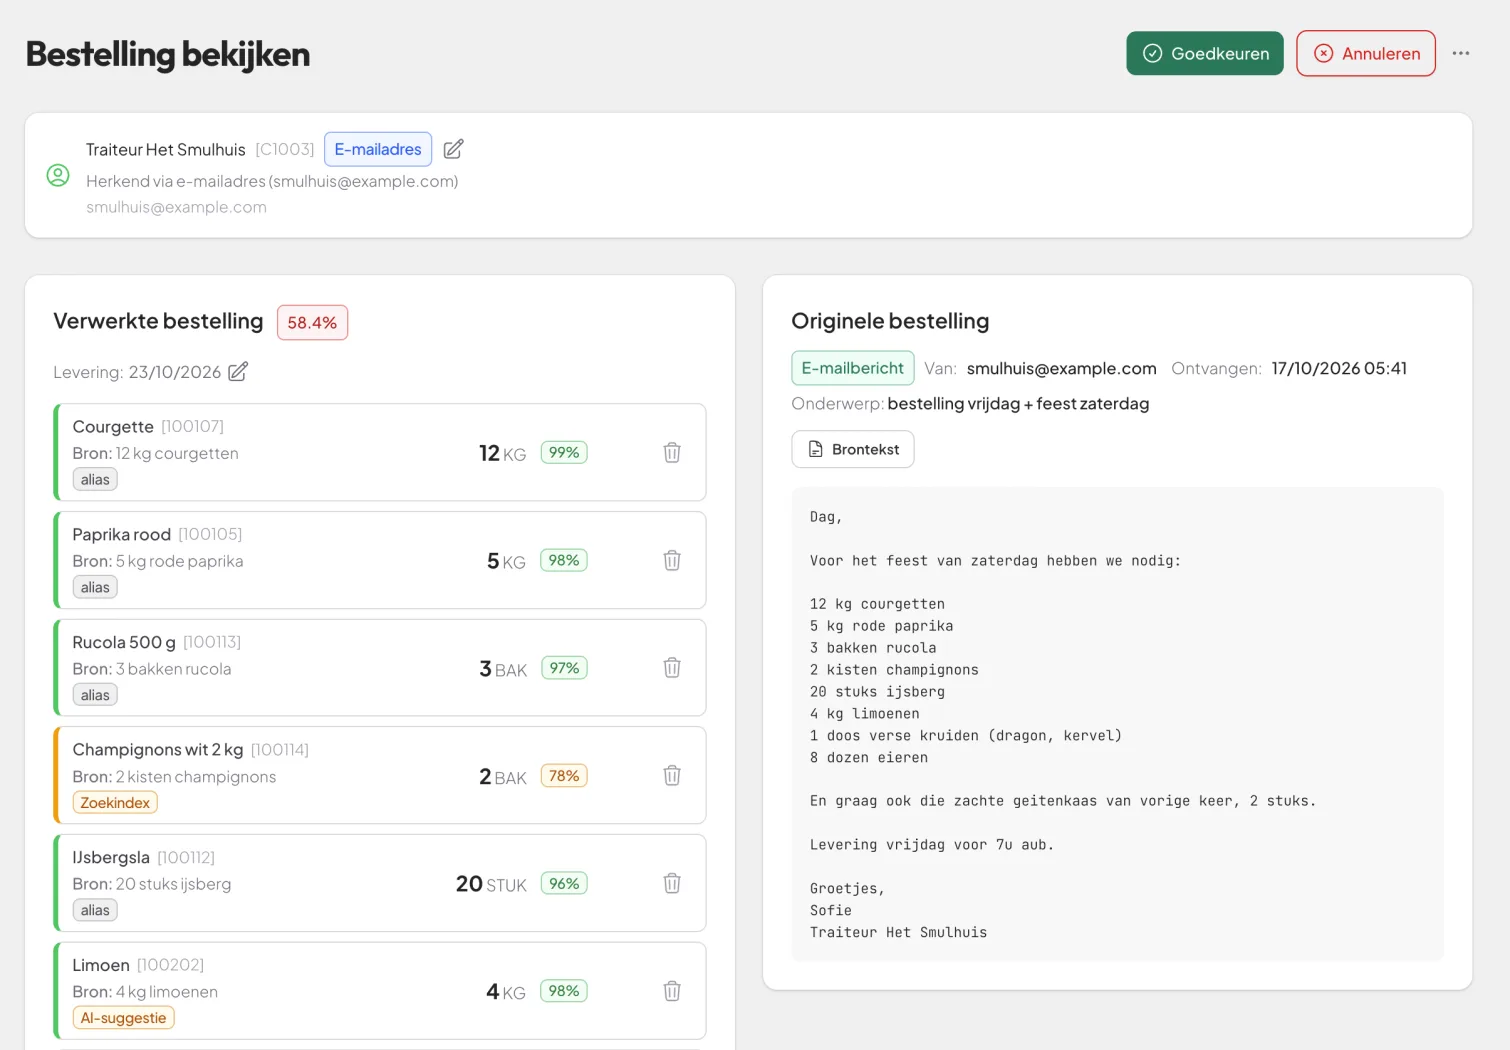The height and width of the screenshot is (1050, 1510).
Task: Select the 20 STUK quantity for IJsbergsla
Action: [491, 885]
